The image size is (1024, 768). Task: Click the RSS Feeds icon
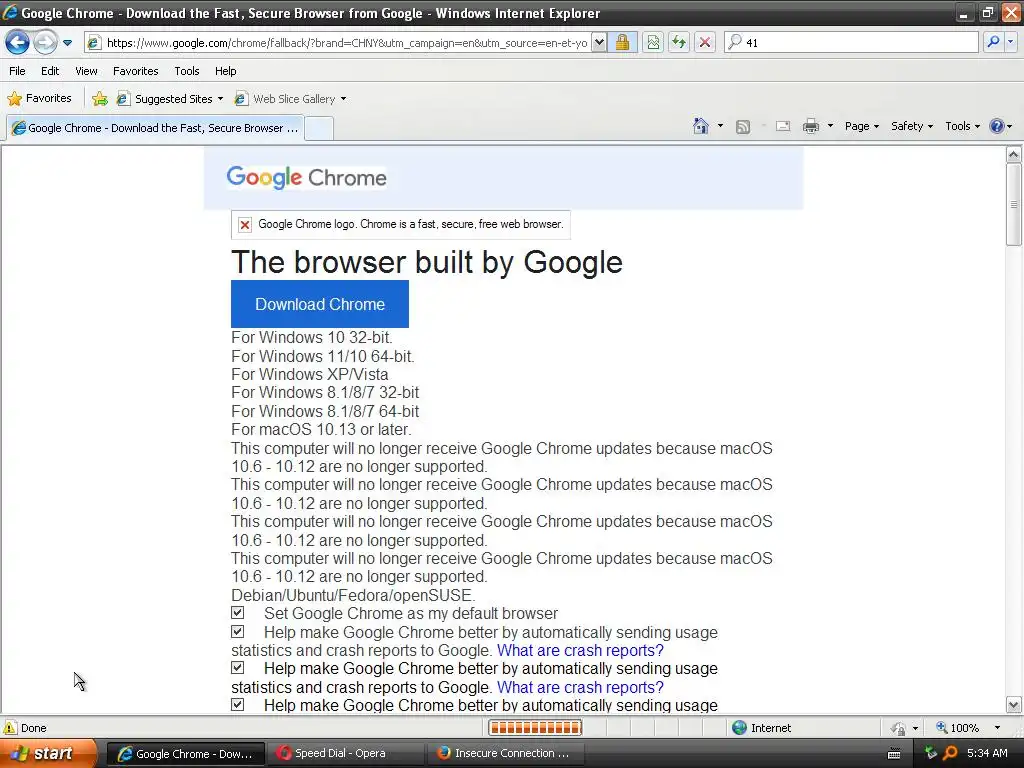click(x=743, y=127)
